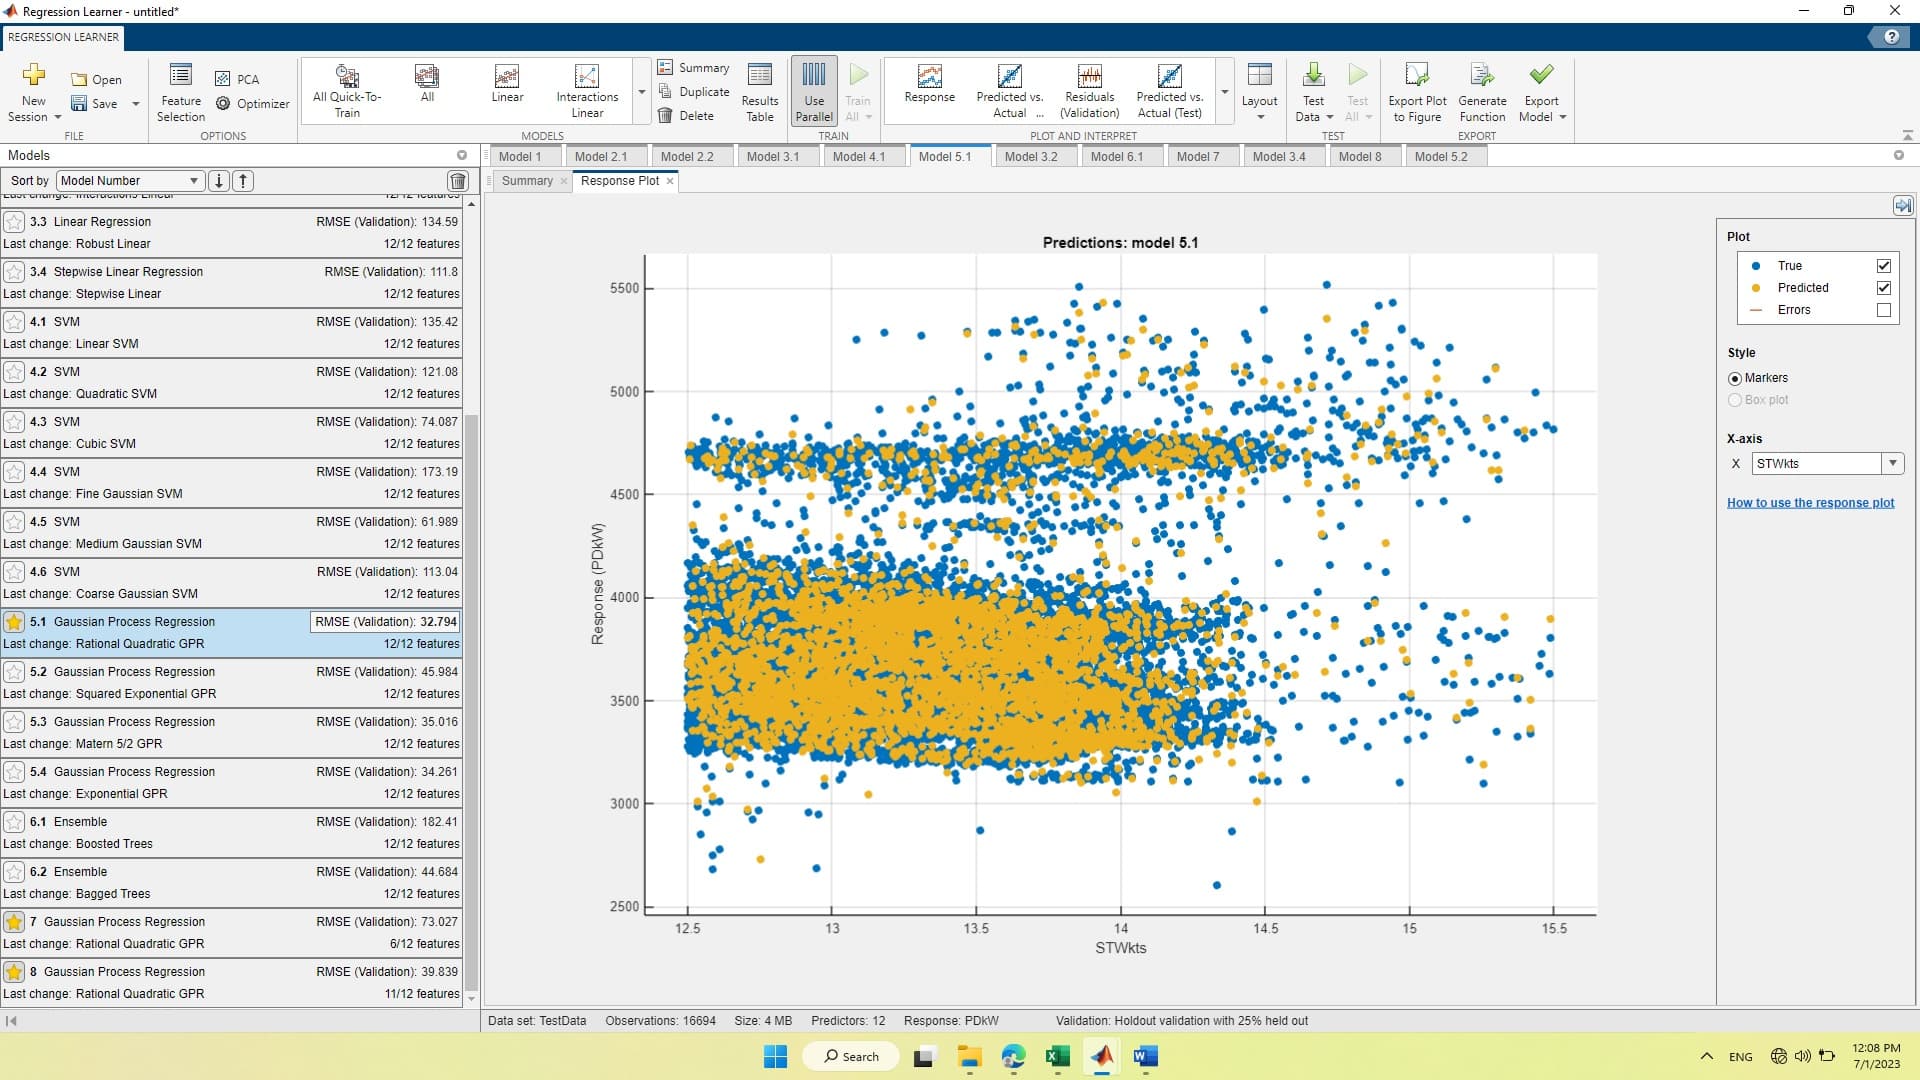
Task: Toggle favorite star for model 3.3
Action: click(14, 222)
